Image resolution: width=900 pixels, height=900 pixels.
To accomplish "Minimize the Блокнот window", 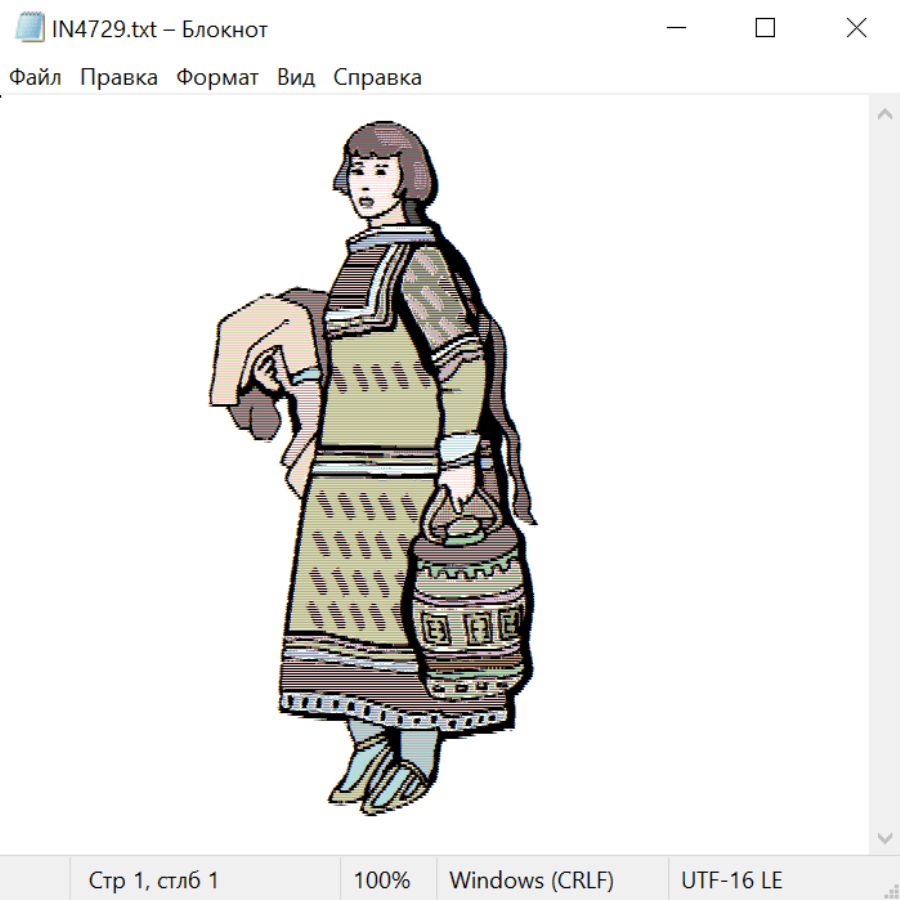I will (674, 28).
